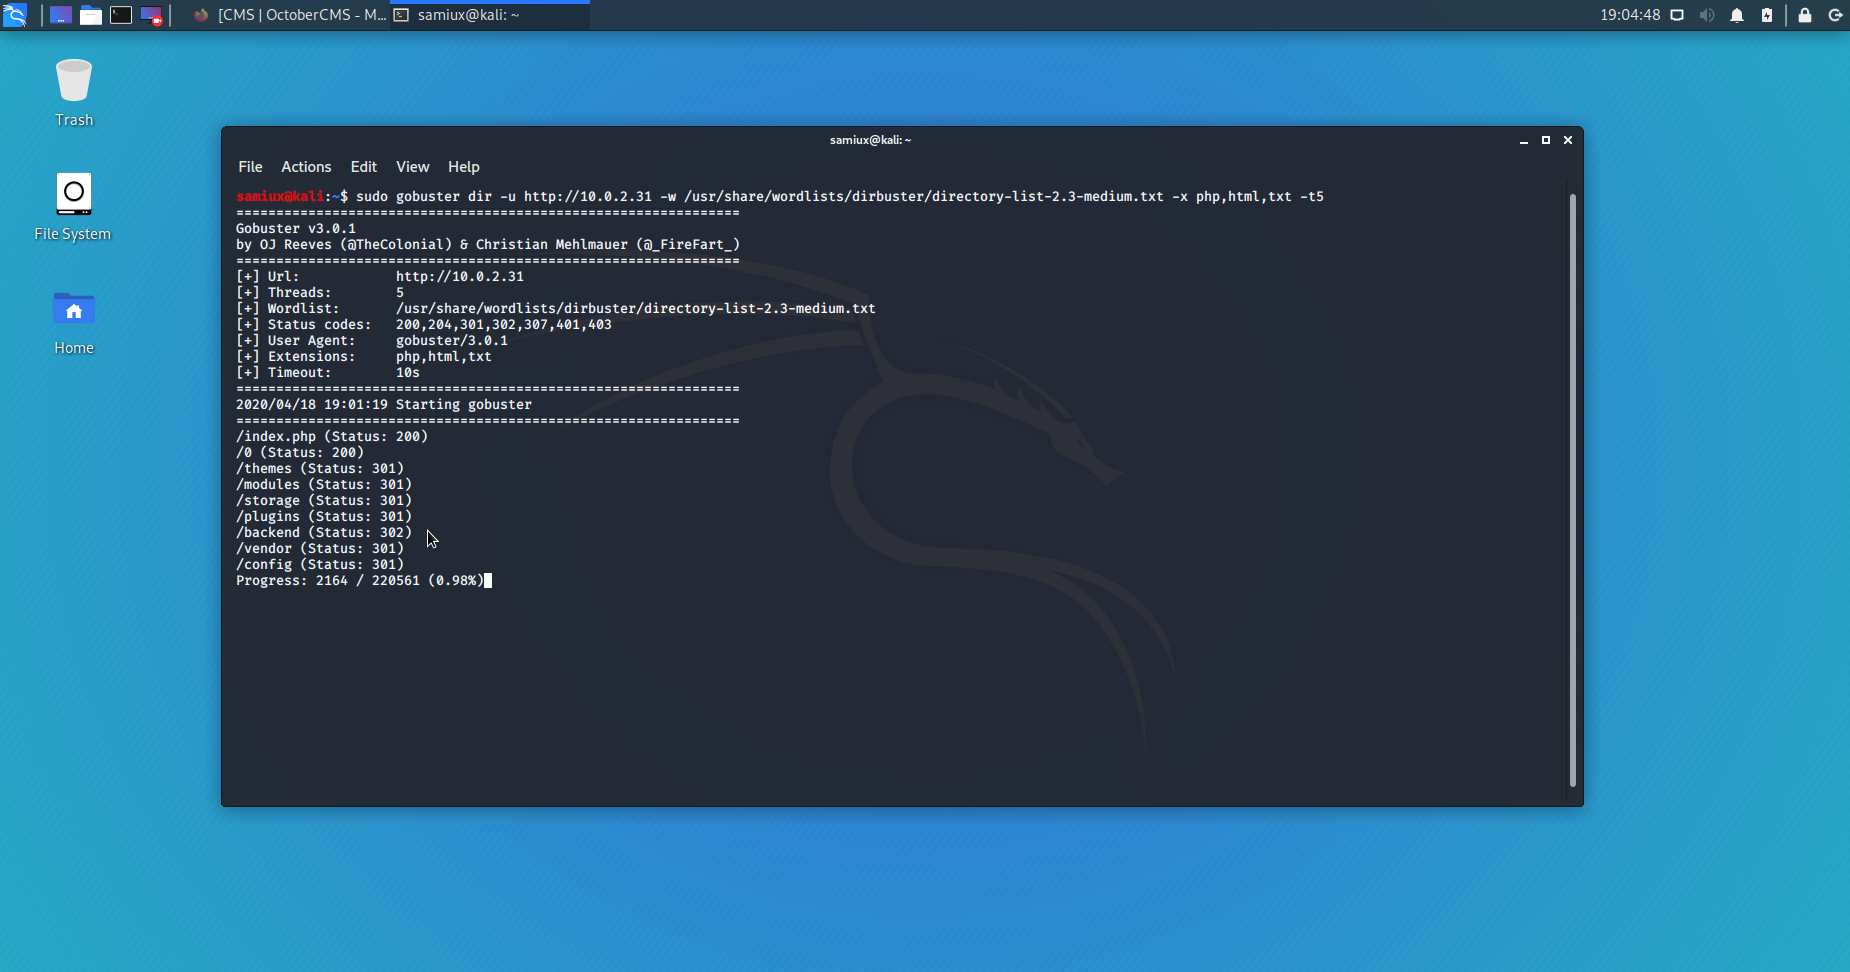Click the status codes '200,204,301,302,307,401,403'

pyautogui.click(x=504, y=325)
